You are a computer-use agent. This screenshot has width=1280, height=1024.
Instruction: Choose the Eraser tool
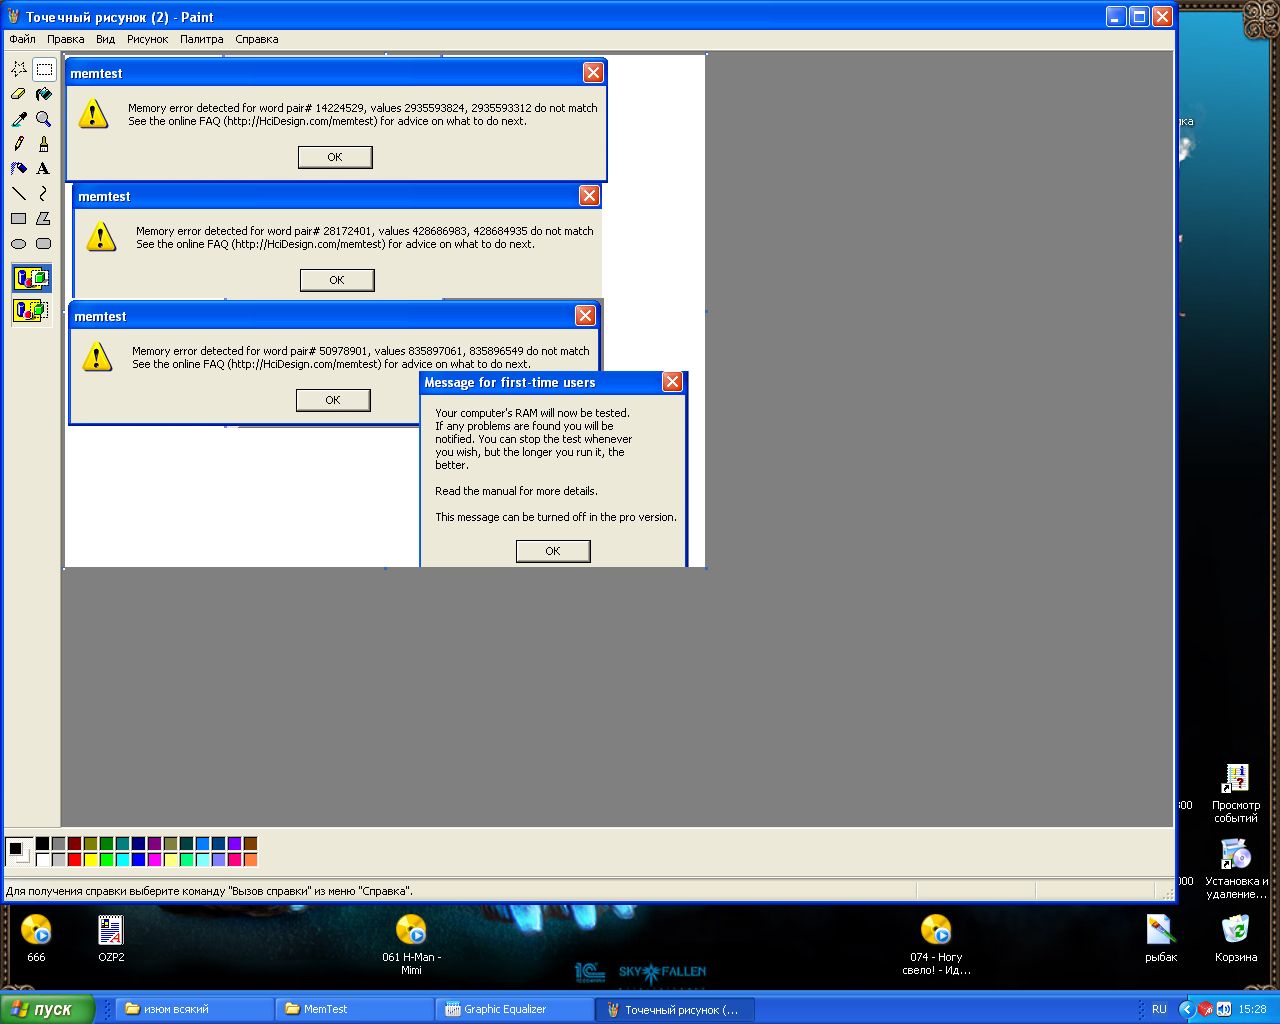[x=19, y=94]
